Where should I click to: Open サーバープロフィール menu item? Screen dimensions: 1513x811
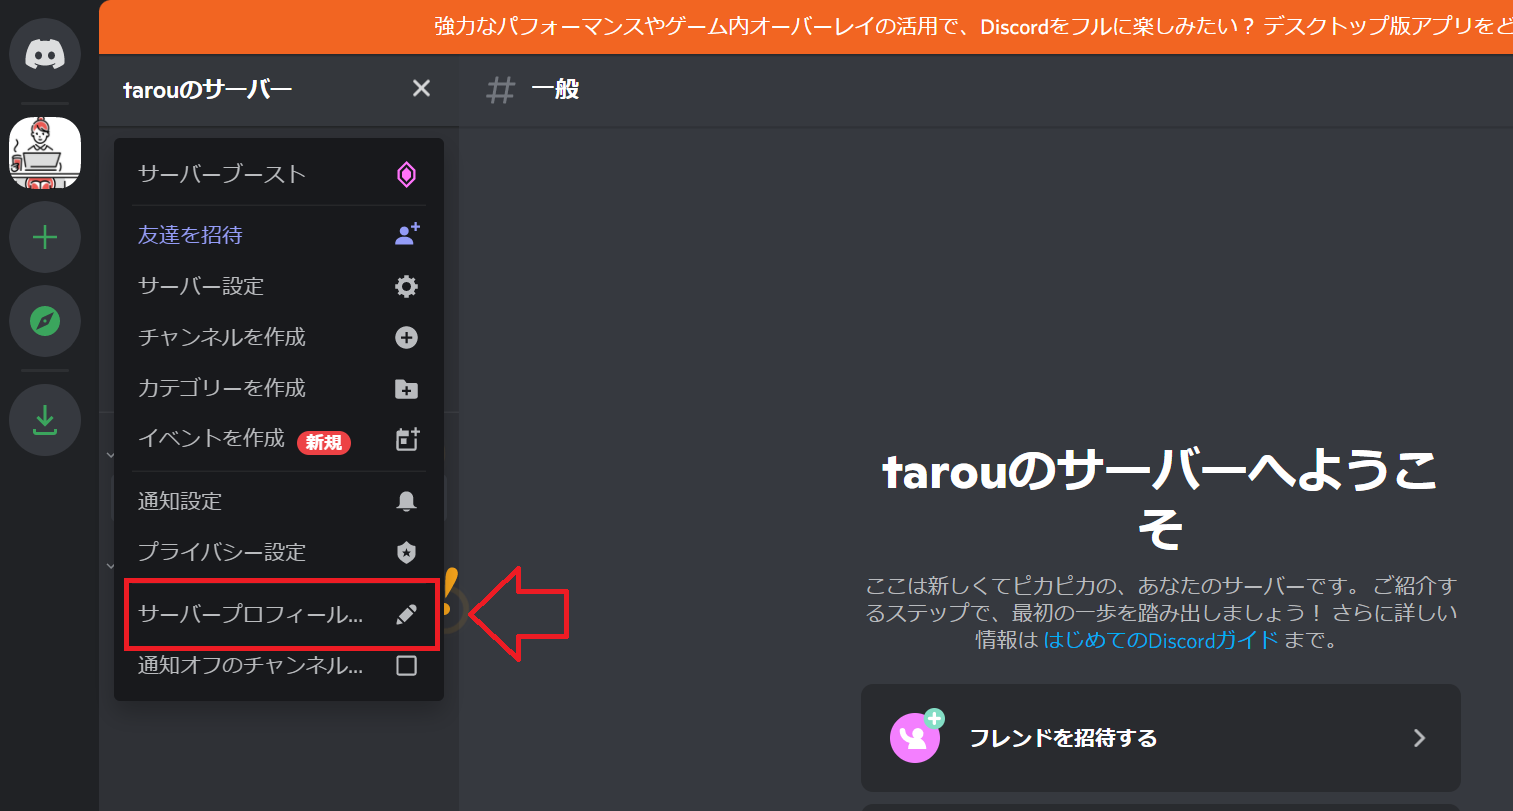[279, 614]
